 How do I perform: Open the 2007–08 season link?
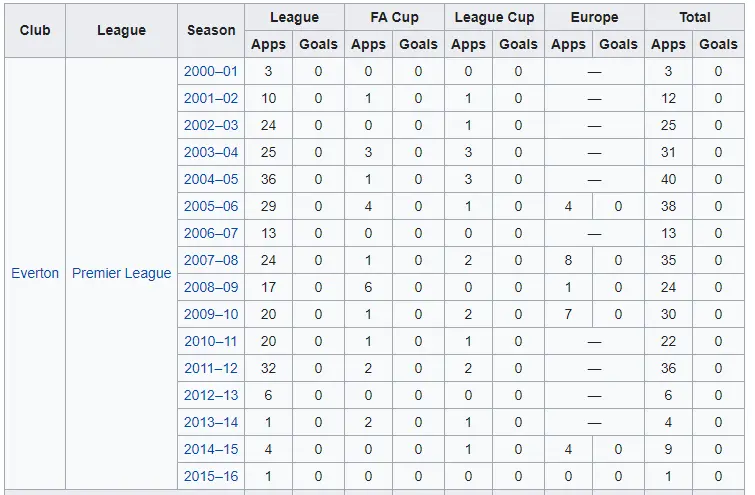pyautogui.click(x=211, y=261)
